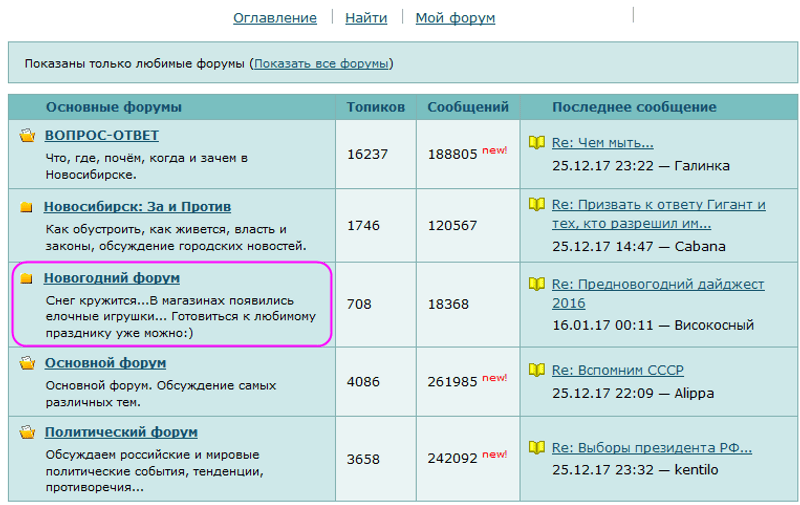Open the Найти search page
This screenshot has height=505, width=800.
click(366, 18)
